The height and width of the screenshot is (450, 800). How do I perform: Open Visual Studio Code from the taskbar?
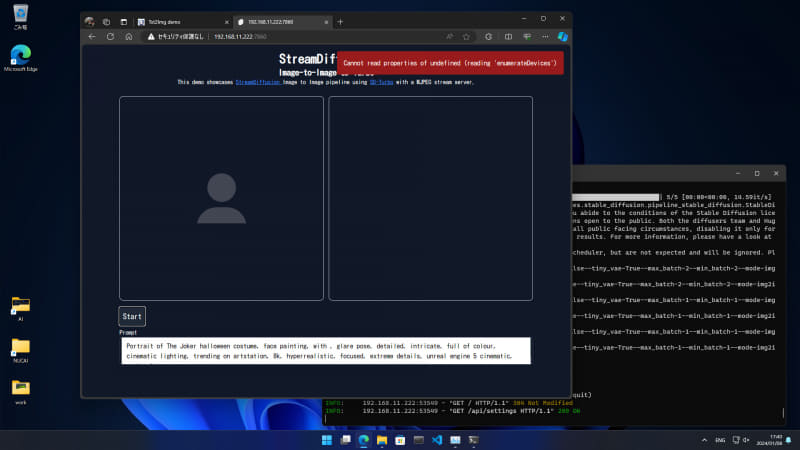pos(437,440)
